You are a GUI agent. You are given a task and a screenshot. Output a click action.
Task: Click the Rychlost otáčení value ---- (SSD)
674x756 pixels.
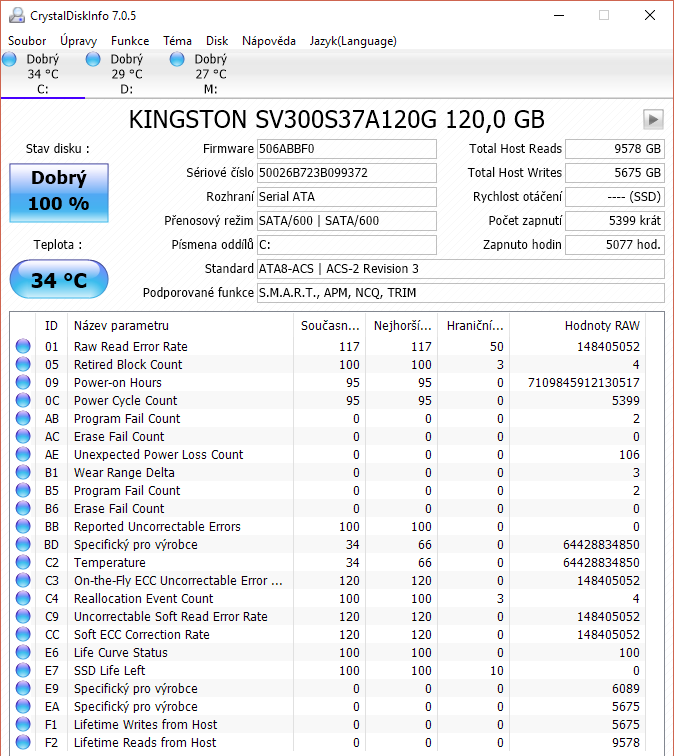pos(615,197)
